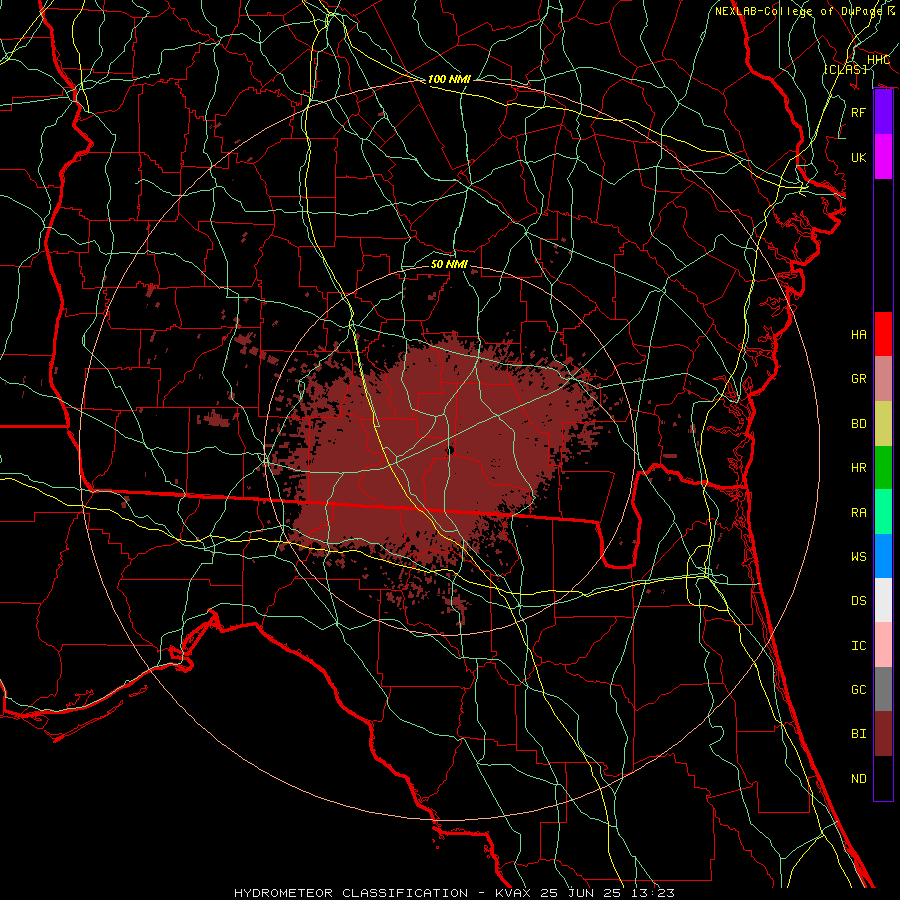The width and height of the screenshot is (900, 900).
Task: Click the UK magenta legend swatch
Action: (x=883, y=157)
